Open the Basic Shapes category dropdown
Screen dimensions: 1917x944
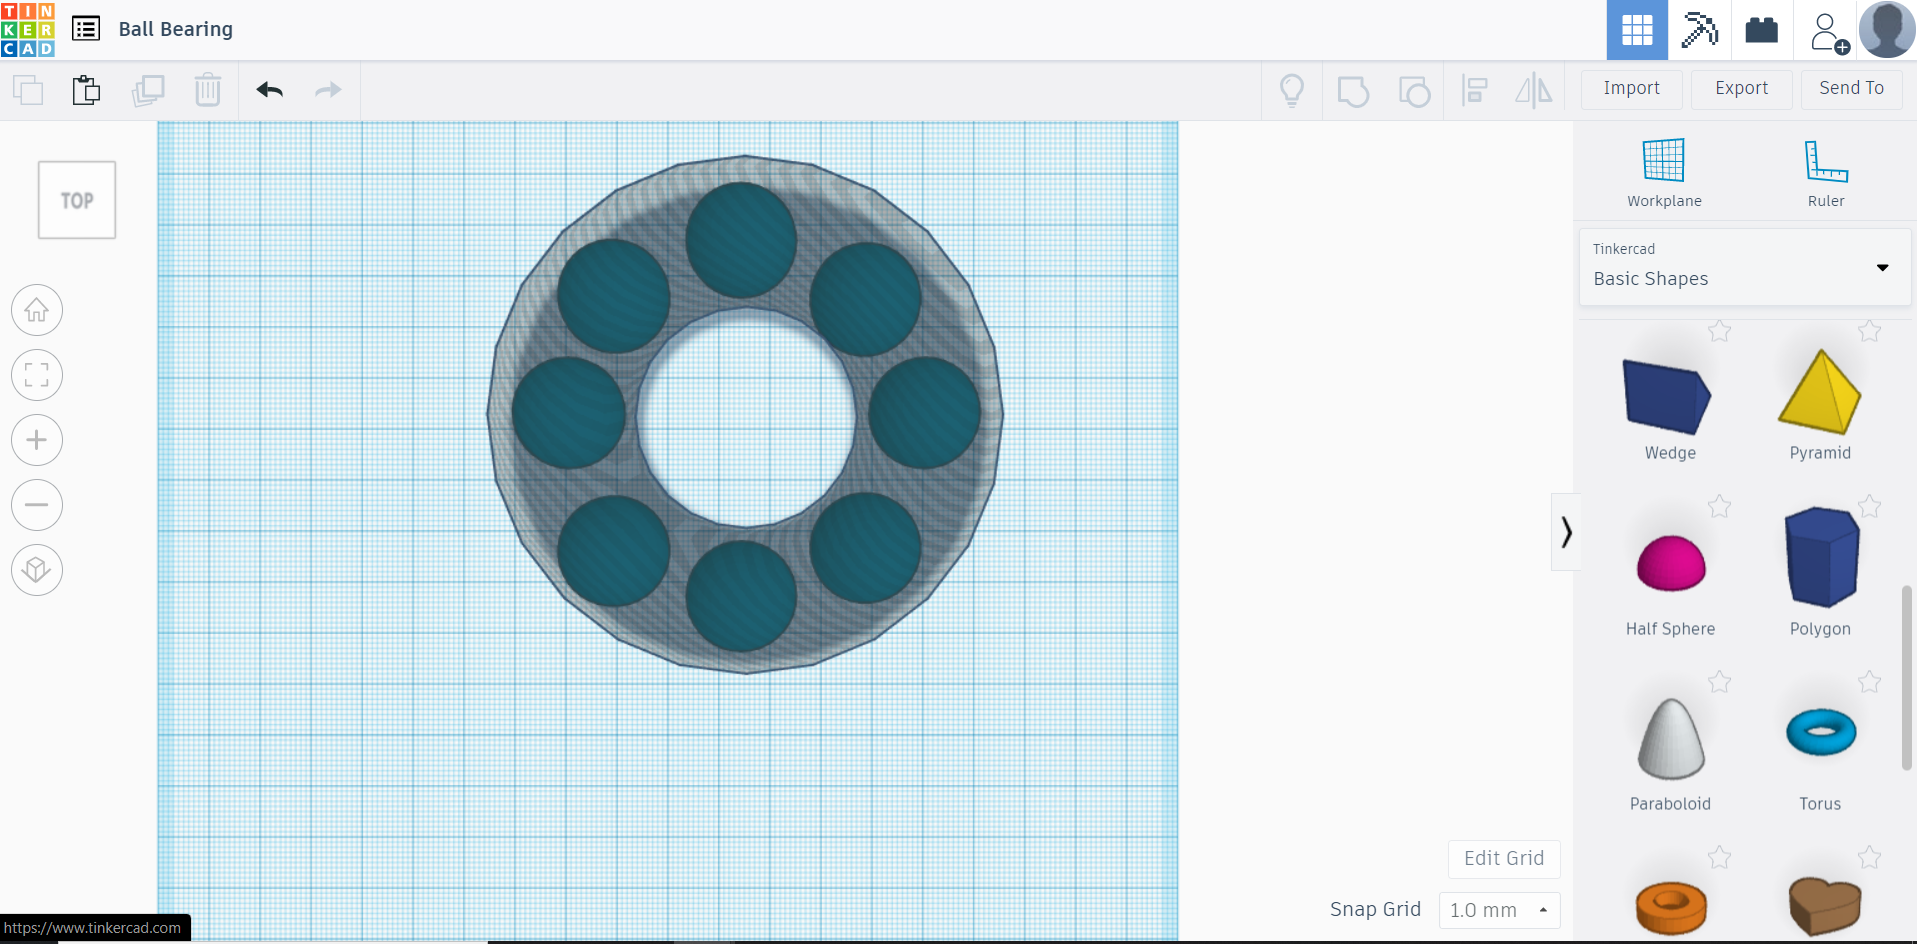[x=1745, y=267]
